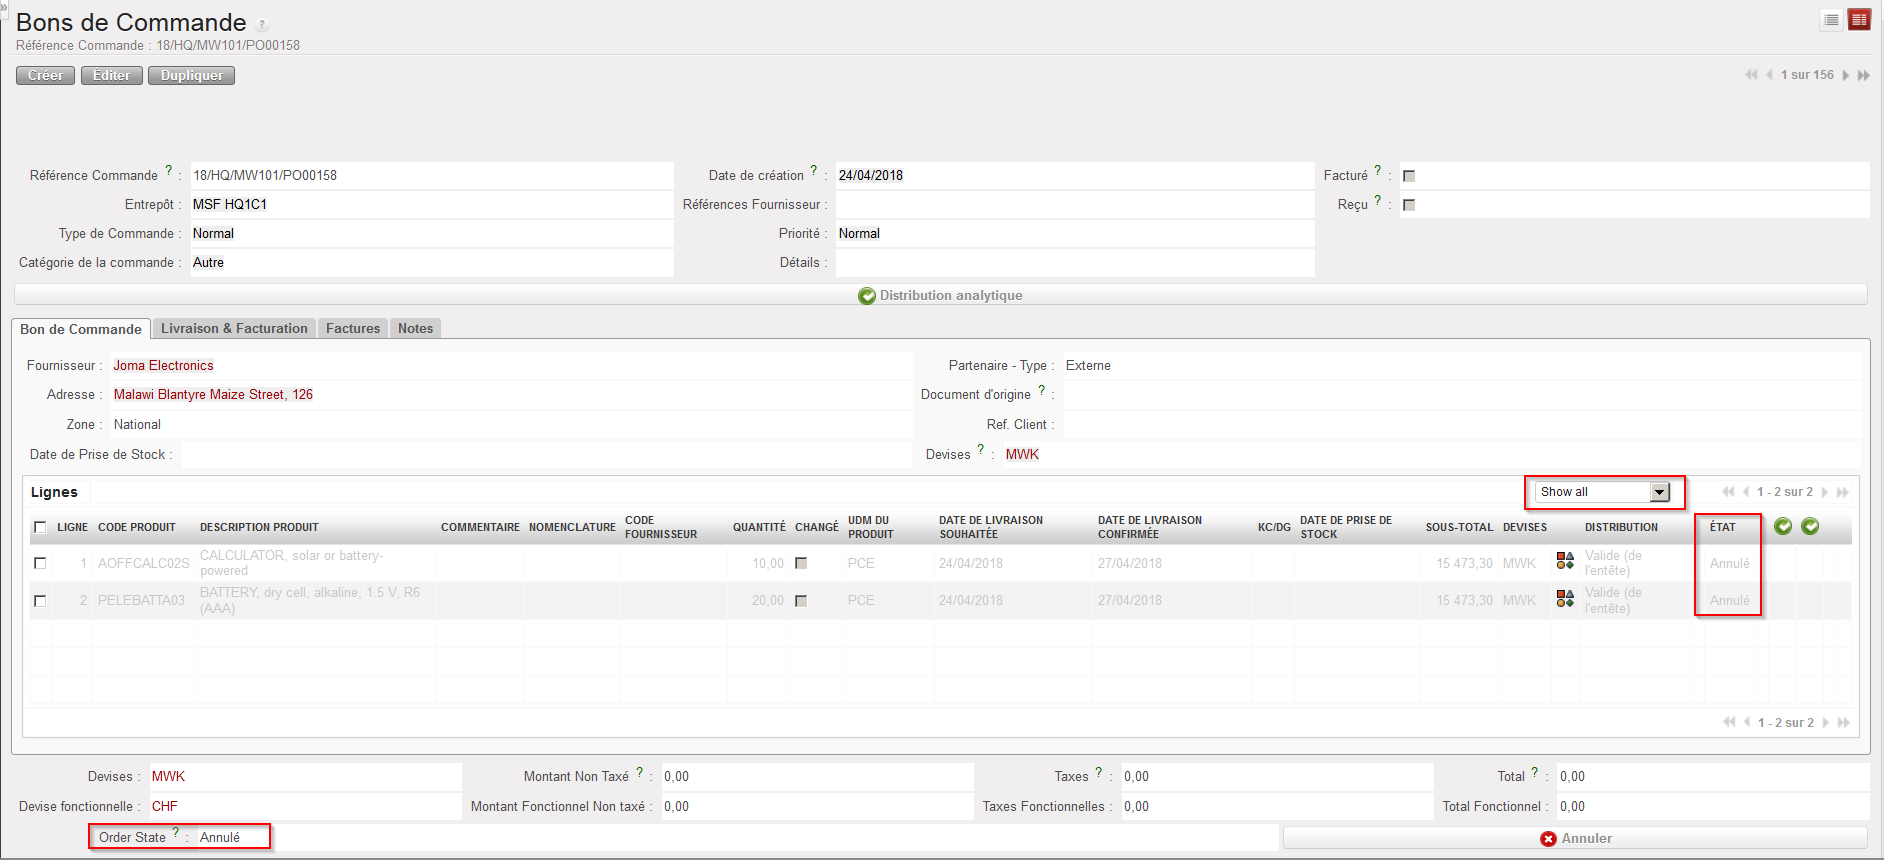Open supplier link Joma Electronics
The image size is (1884, 860).
point(163,366)
